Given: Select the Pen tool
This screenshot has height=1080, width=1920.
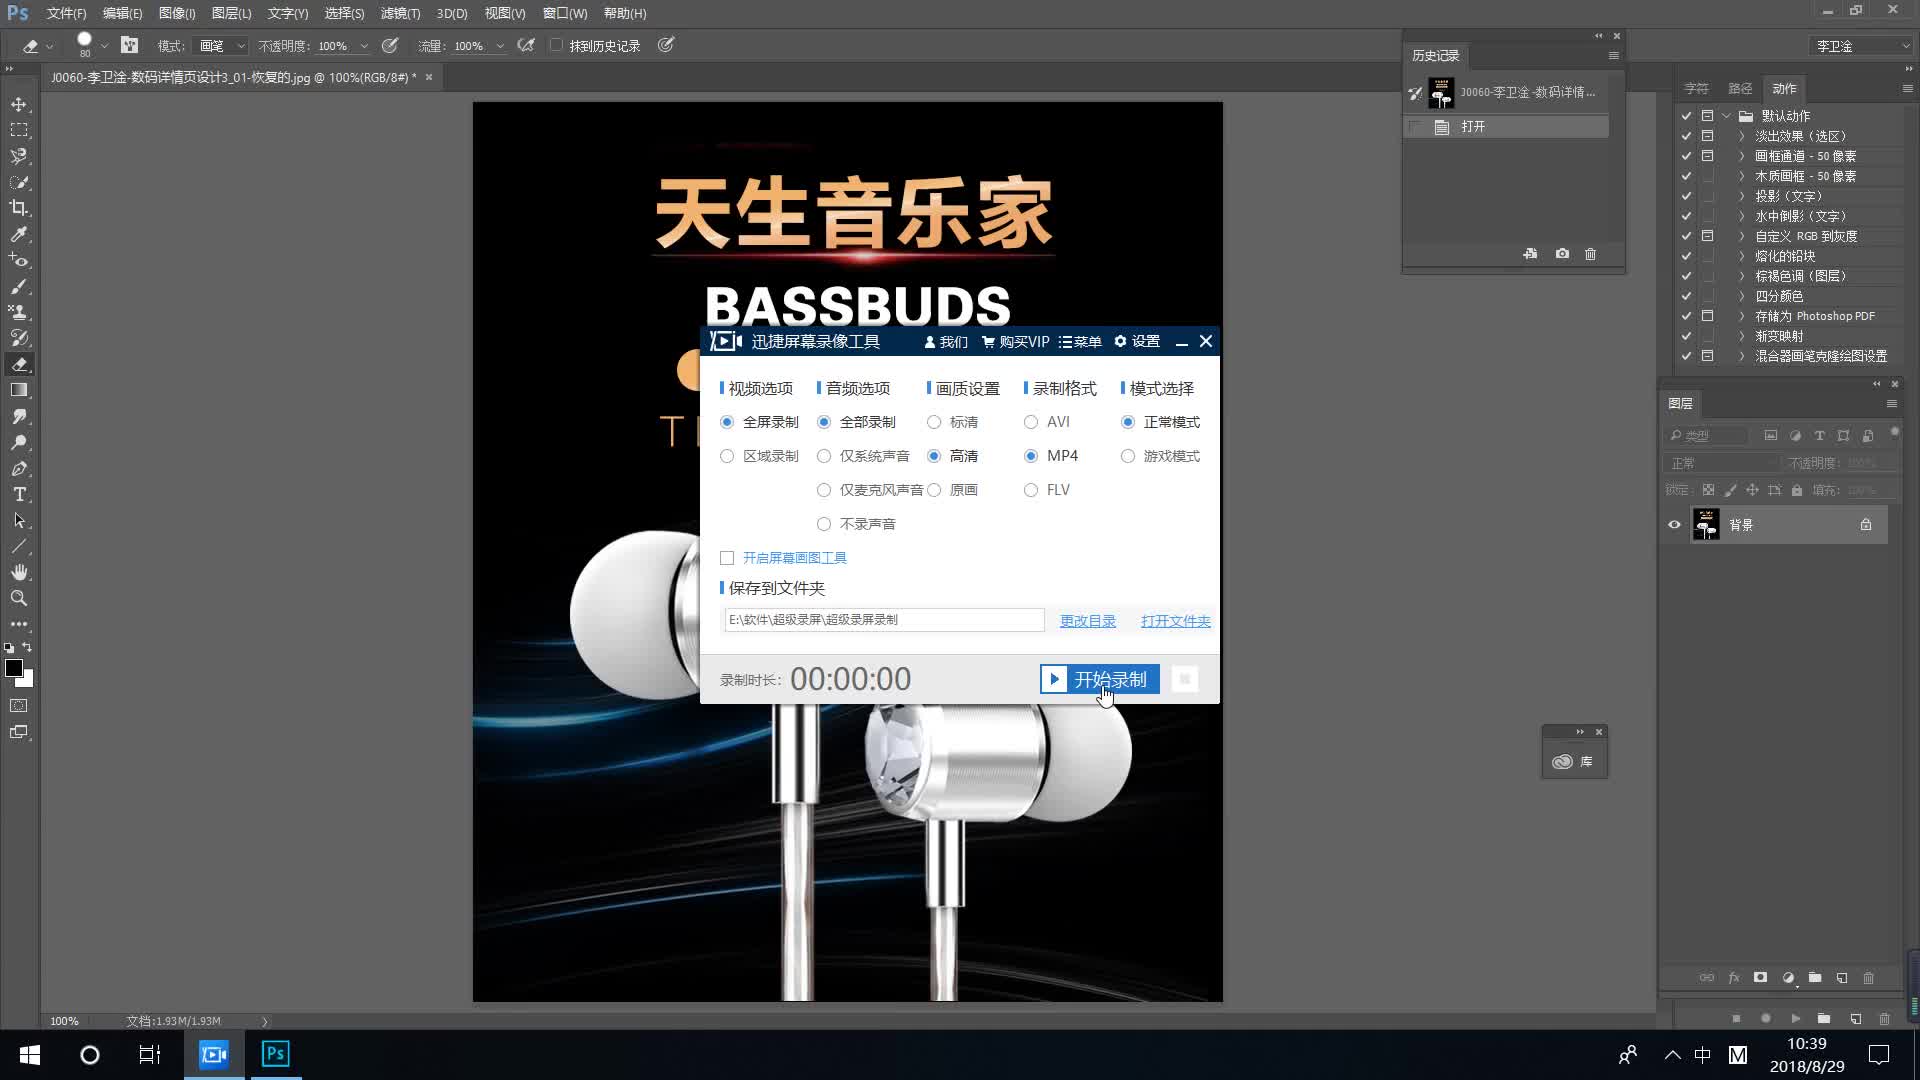Looking at the screenshot, I should [19, 468].
